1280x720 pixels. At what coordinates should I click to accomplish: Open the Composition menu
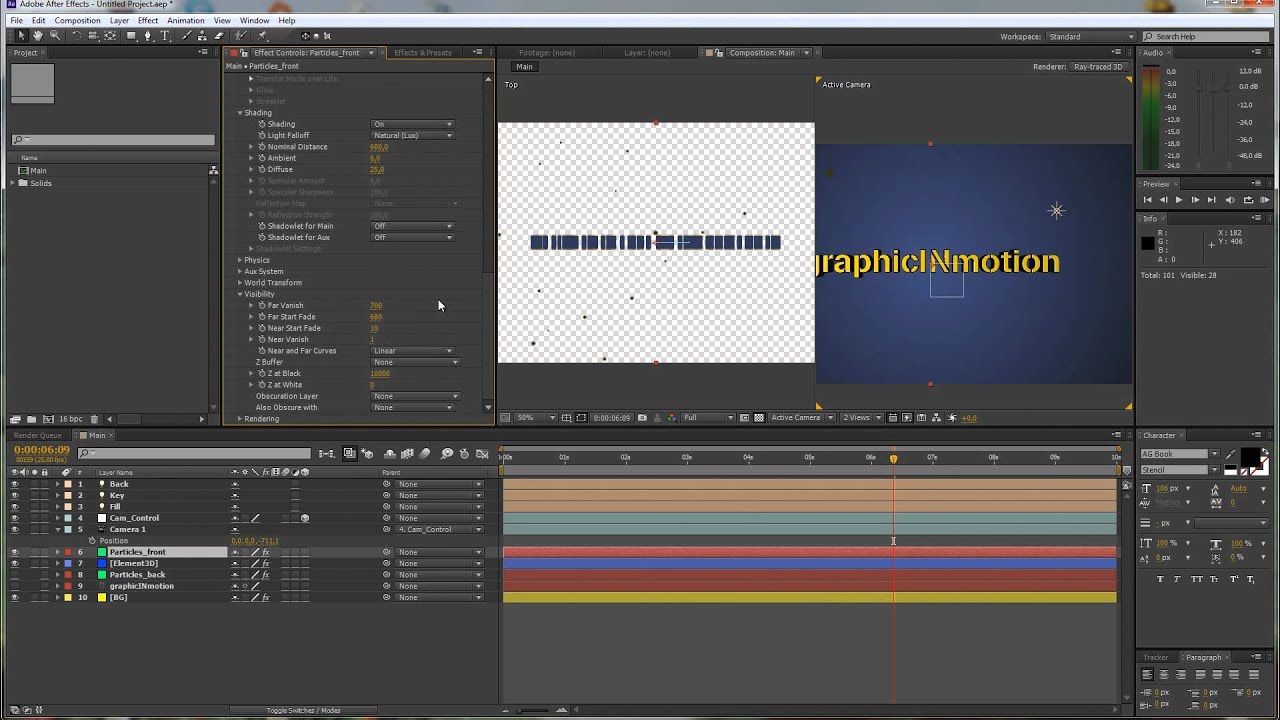pos(77,20)
